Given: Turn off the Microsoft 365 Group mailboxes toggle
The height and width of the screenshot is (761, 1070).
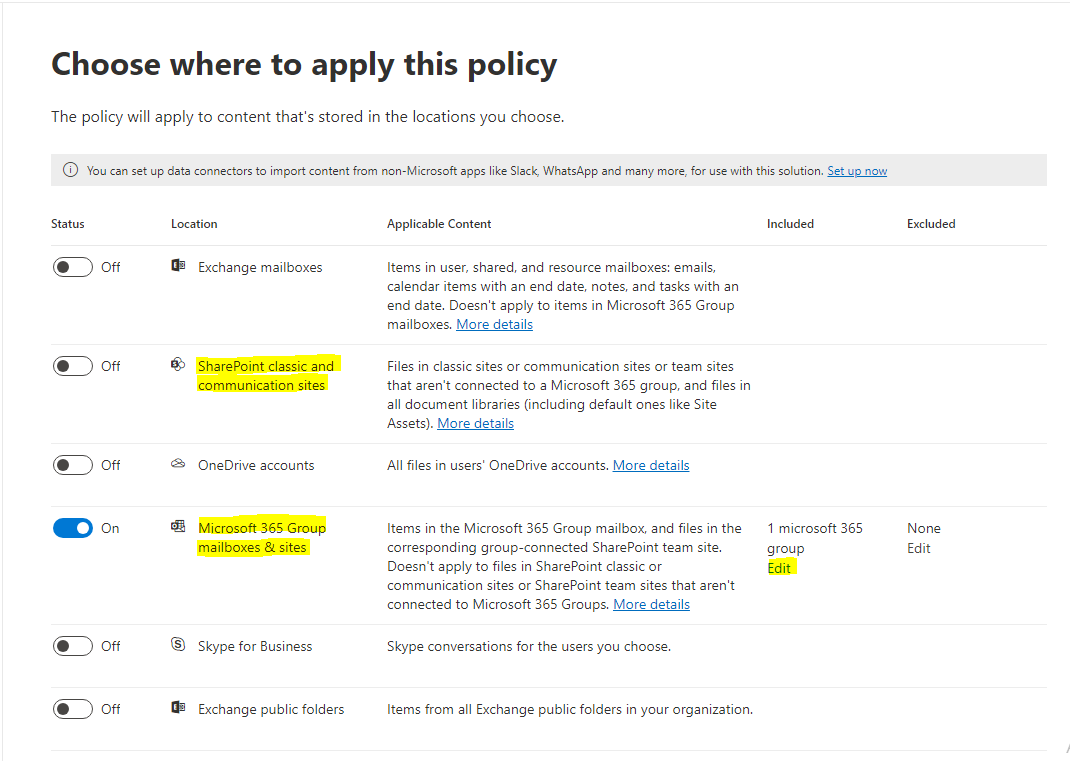Looking at the screenshot, I should (x=73, y=528).
